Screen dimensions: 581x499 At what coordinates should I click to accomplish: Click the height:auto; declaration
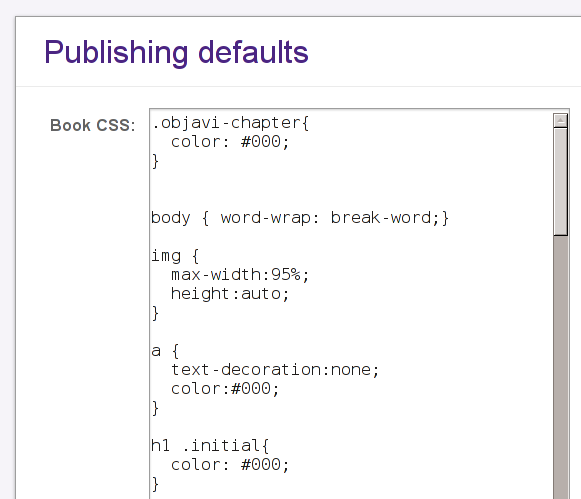point(230,294)
